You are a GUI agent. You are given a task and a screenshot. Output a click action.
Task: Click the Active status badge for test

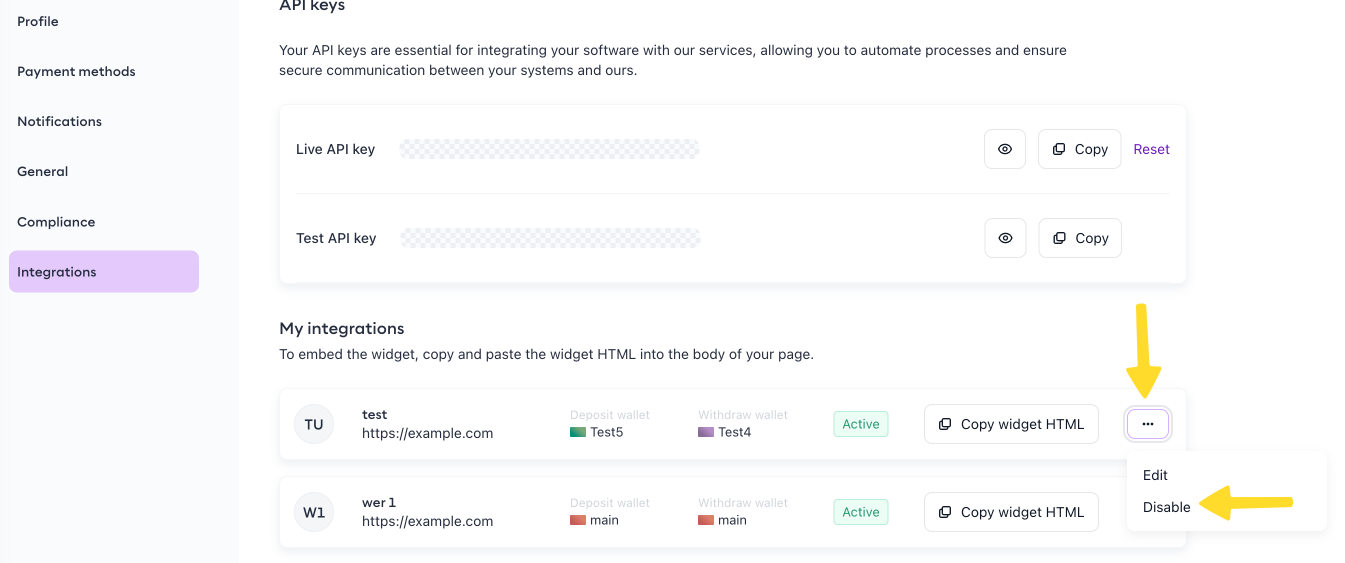pyautogui.click(x=860, y=424)
